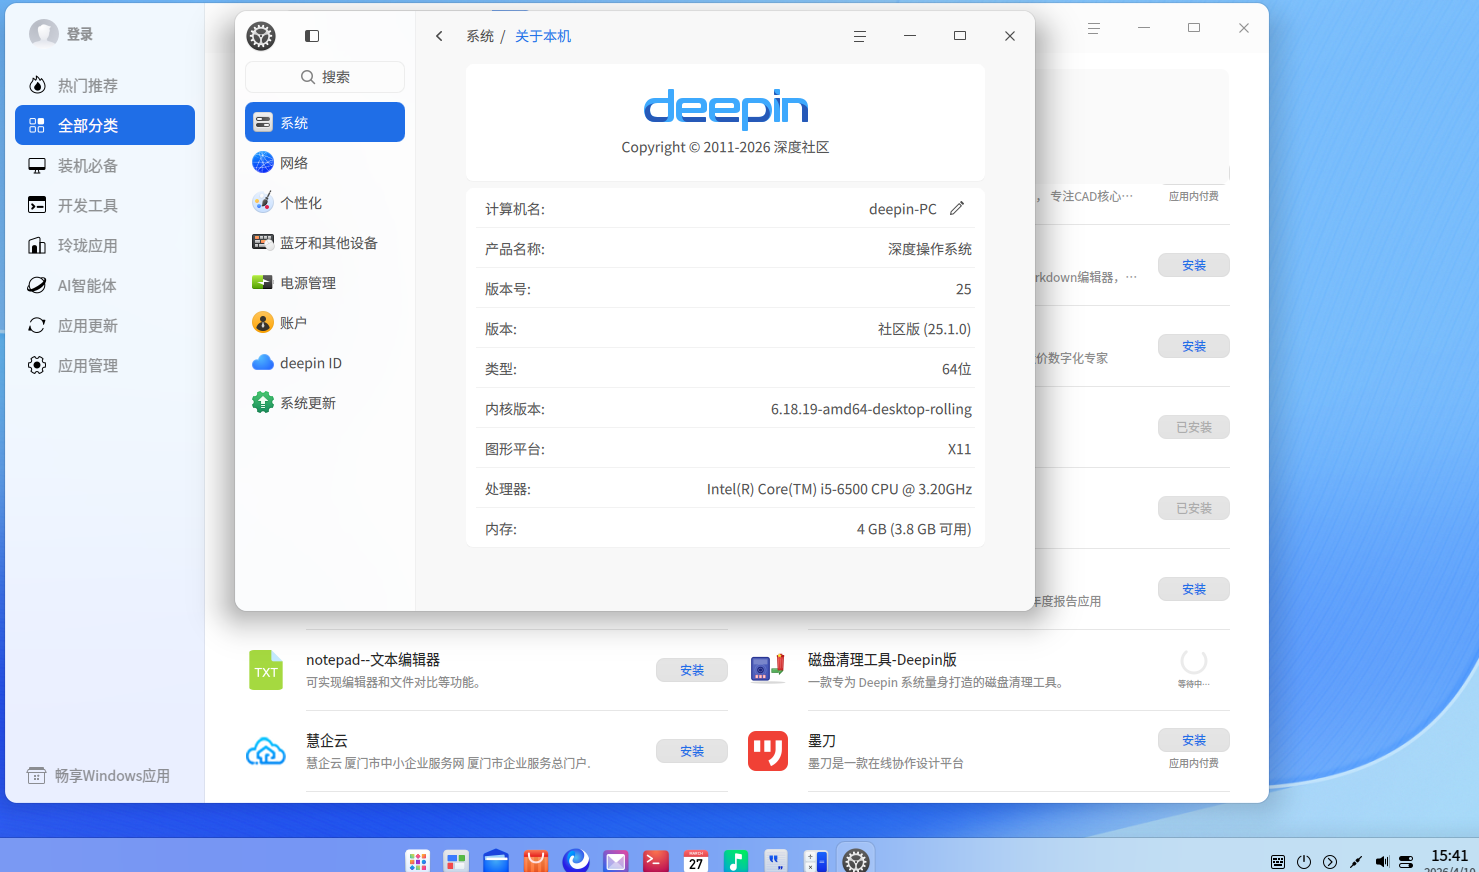Launch the Terminal from the dock
The image size is (1479, 872).
click(655, 859)
